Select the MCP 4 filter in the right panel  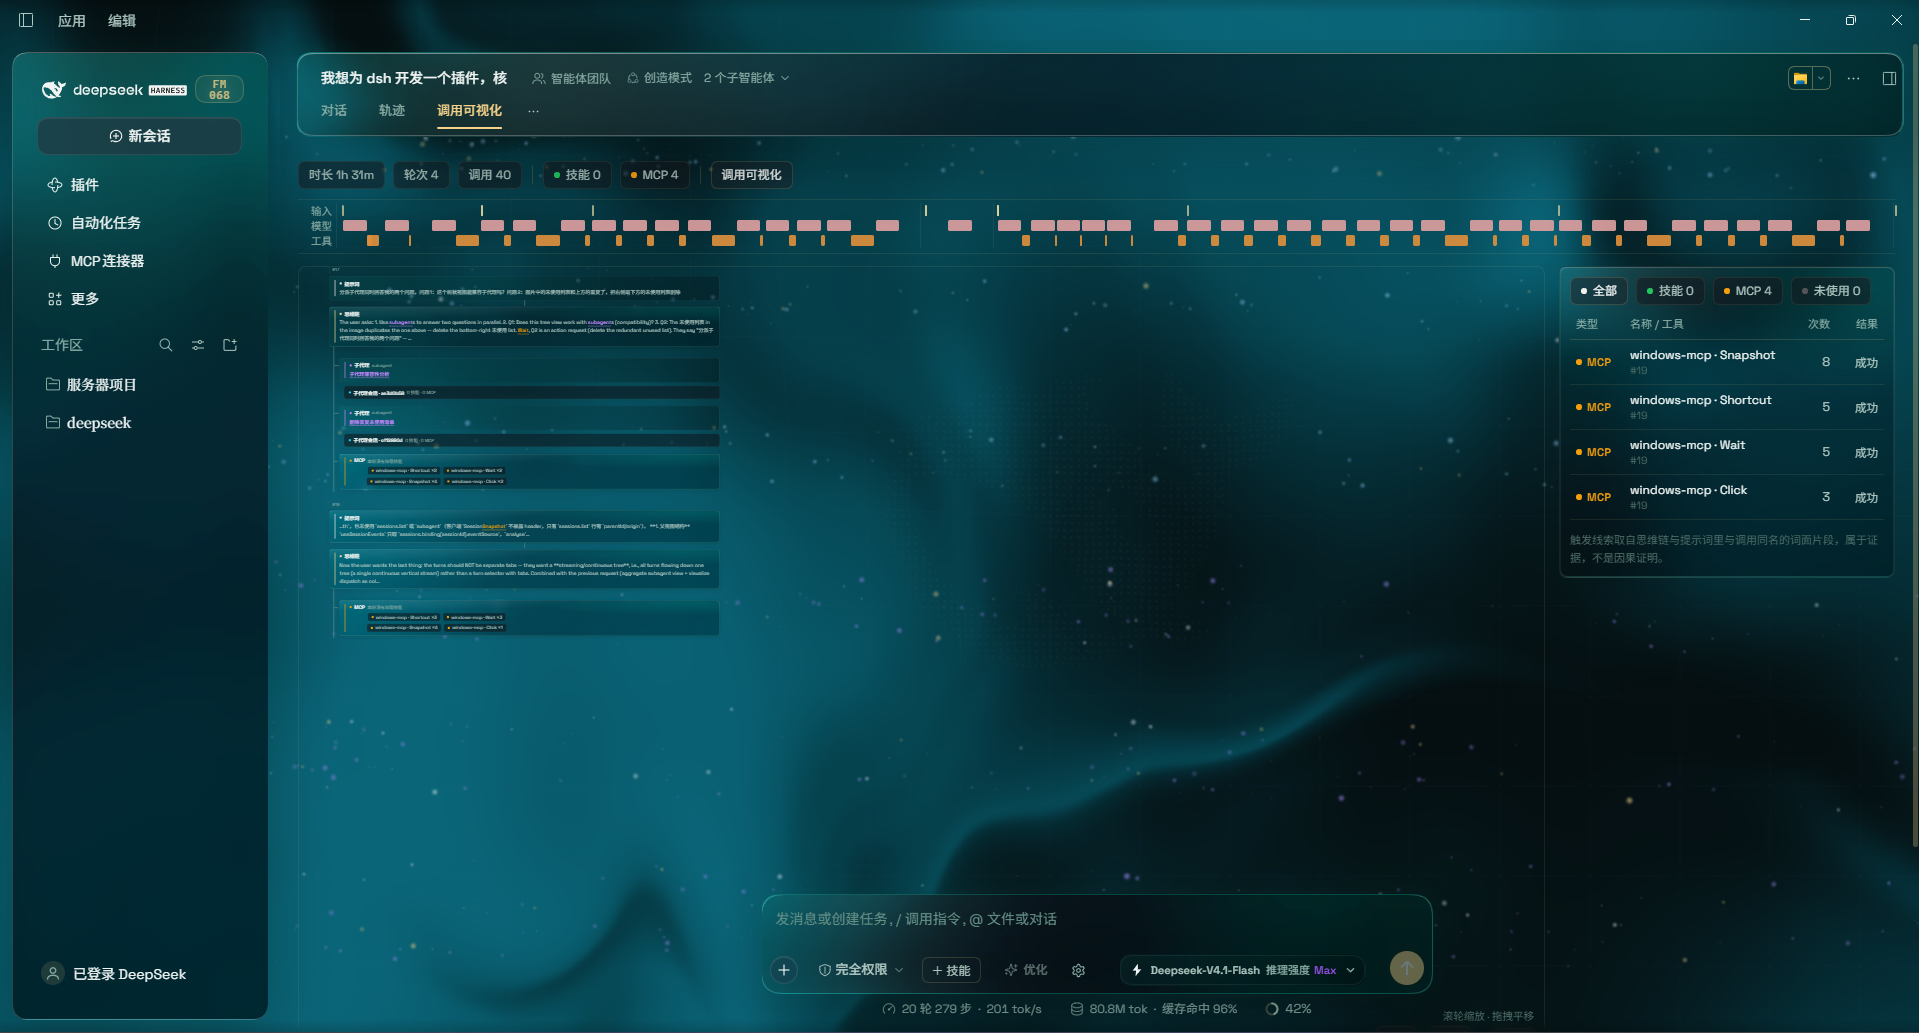pyautogui.click(x=1748, y=291)
